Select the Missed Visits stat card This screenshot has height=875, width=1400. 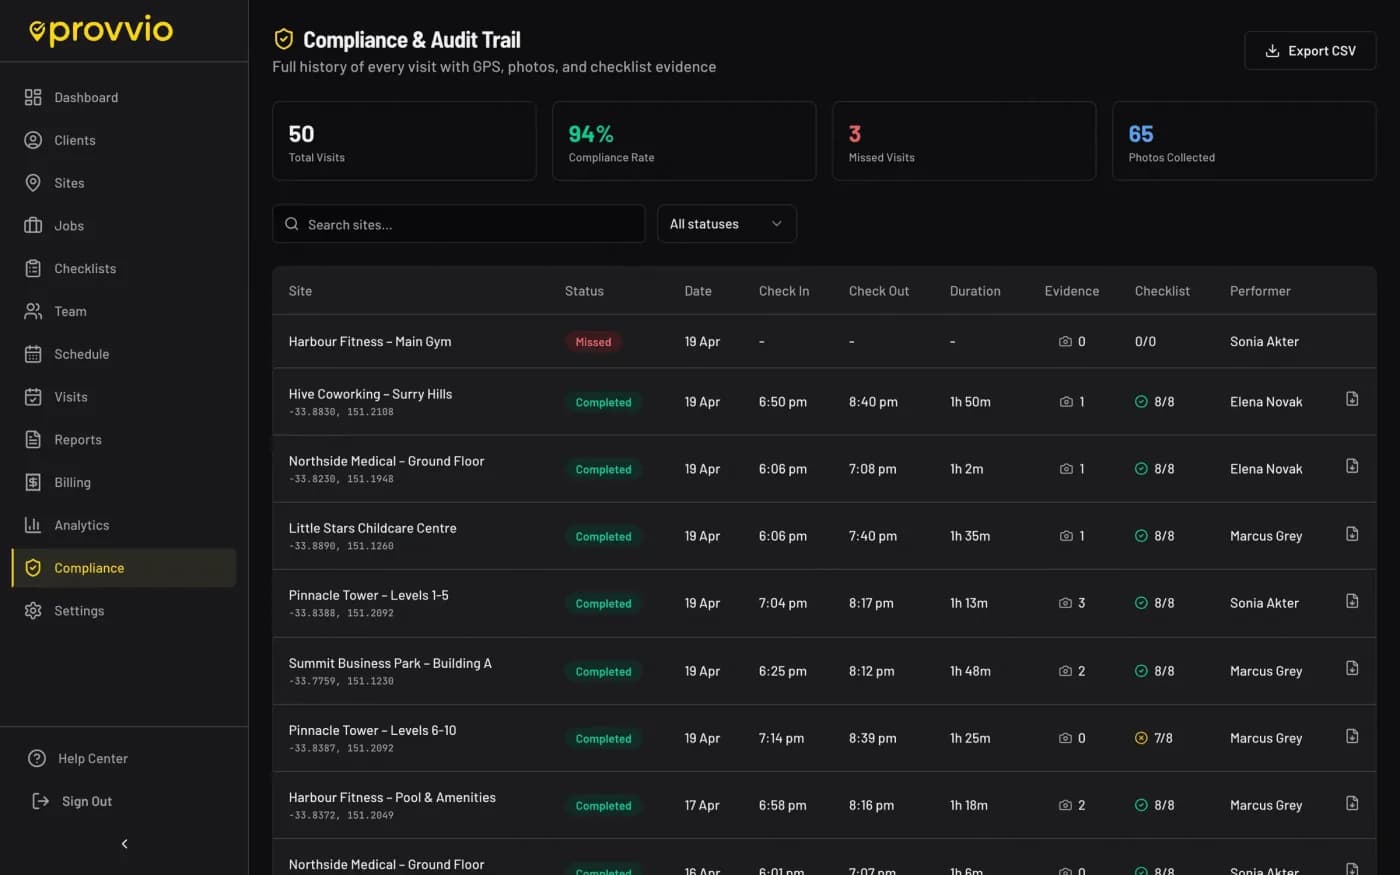click(964, 141)
